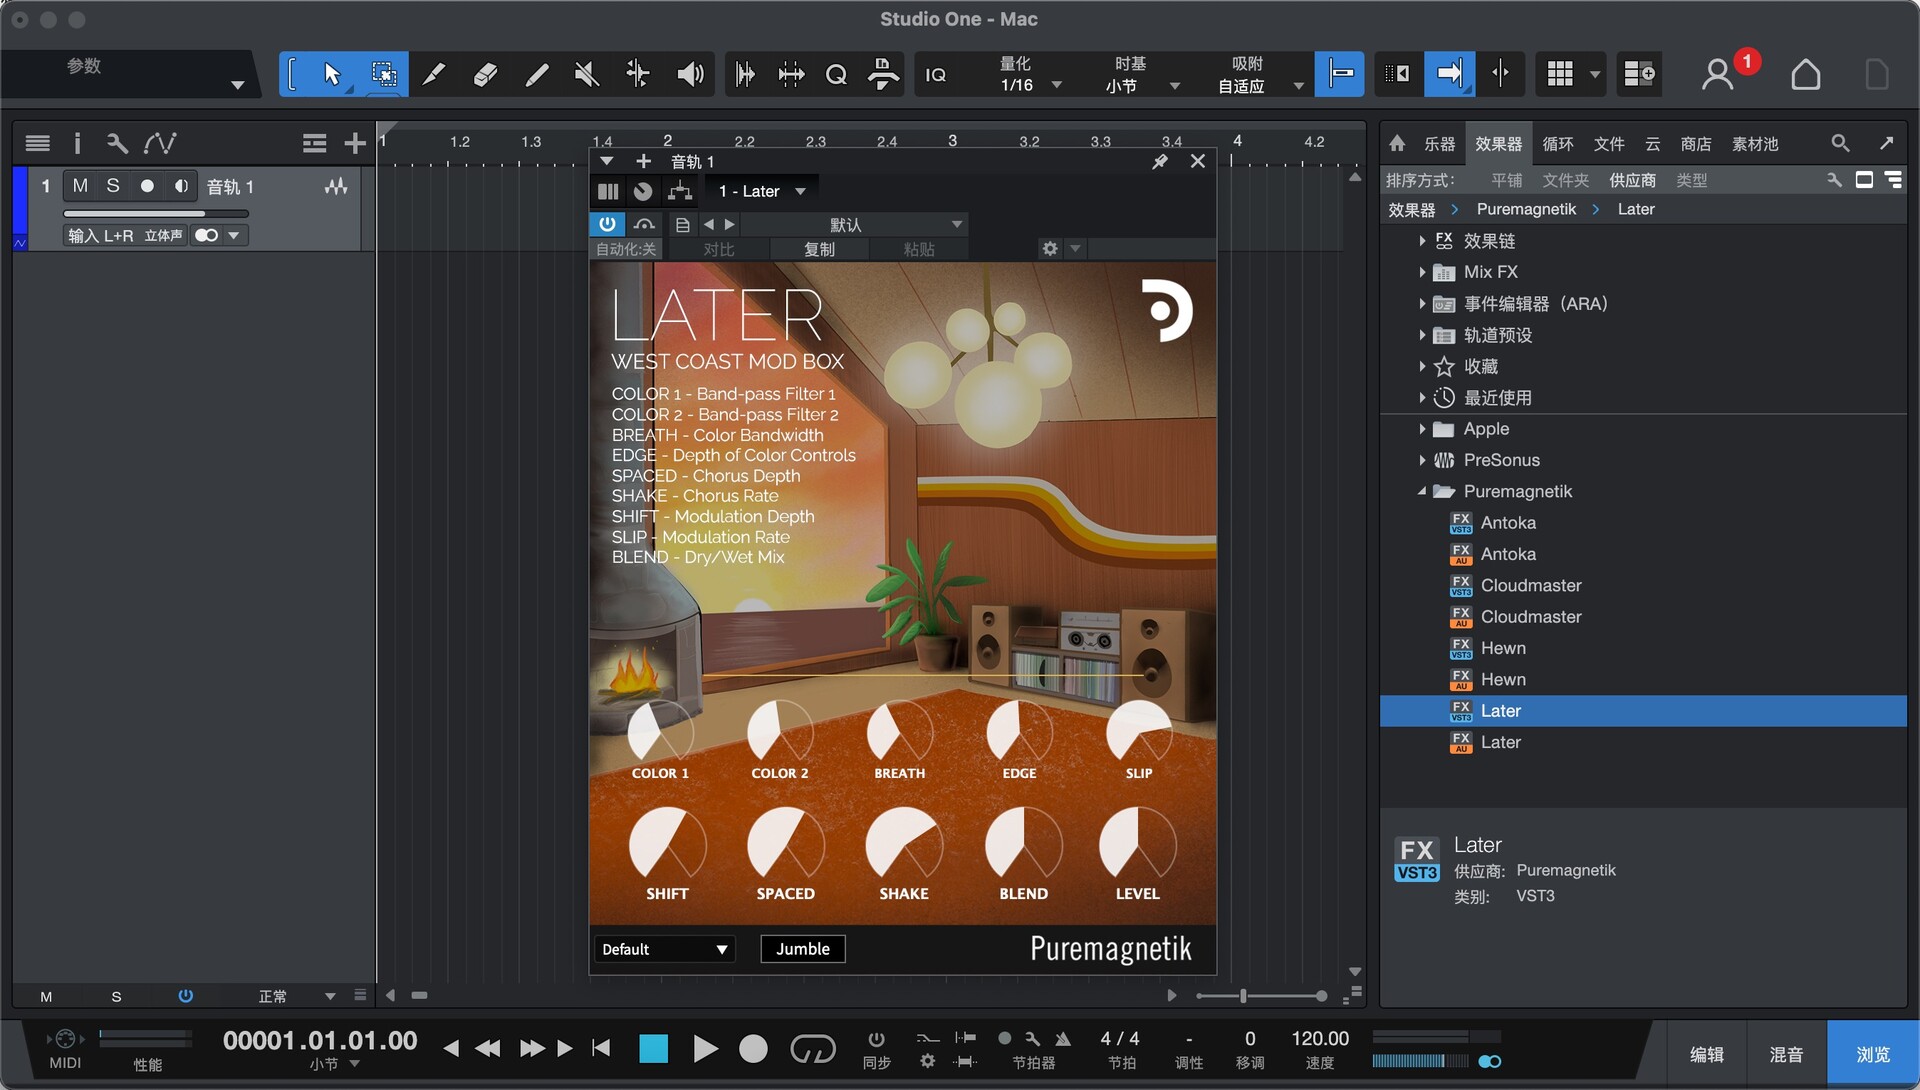Arm record on 音轨 1
1920x1090 pixels.
click(x=147, y=186)
